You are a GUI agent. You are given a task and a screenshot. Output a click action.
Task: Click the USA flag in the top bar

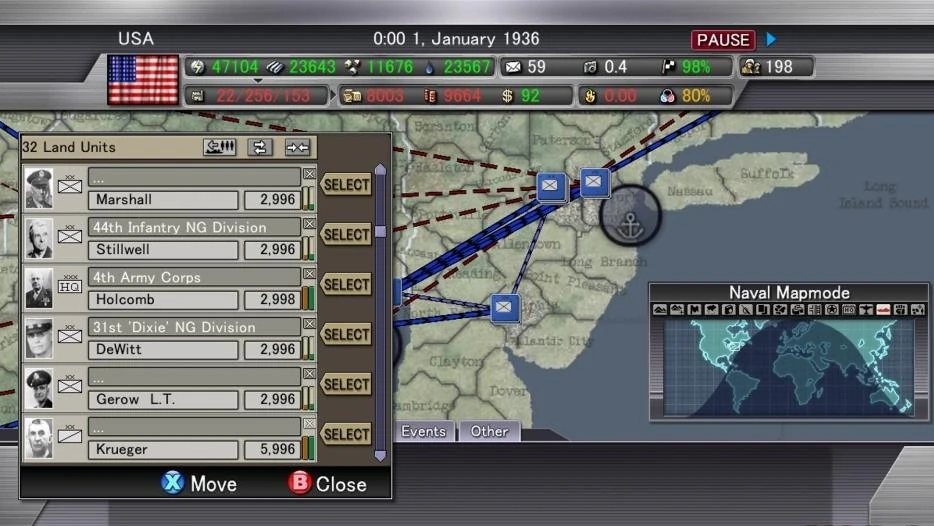144,80
